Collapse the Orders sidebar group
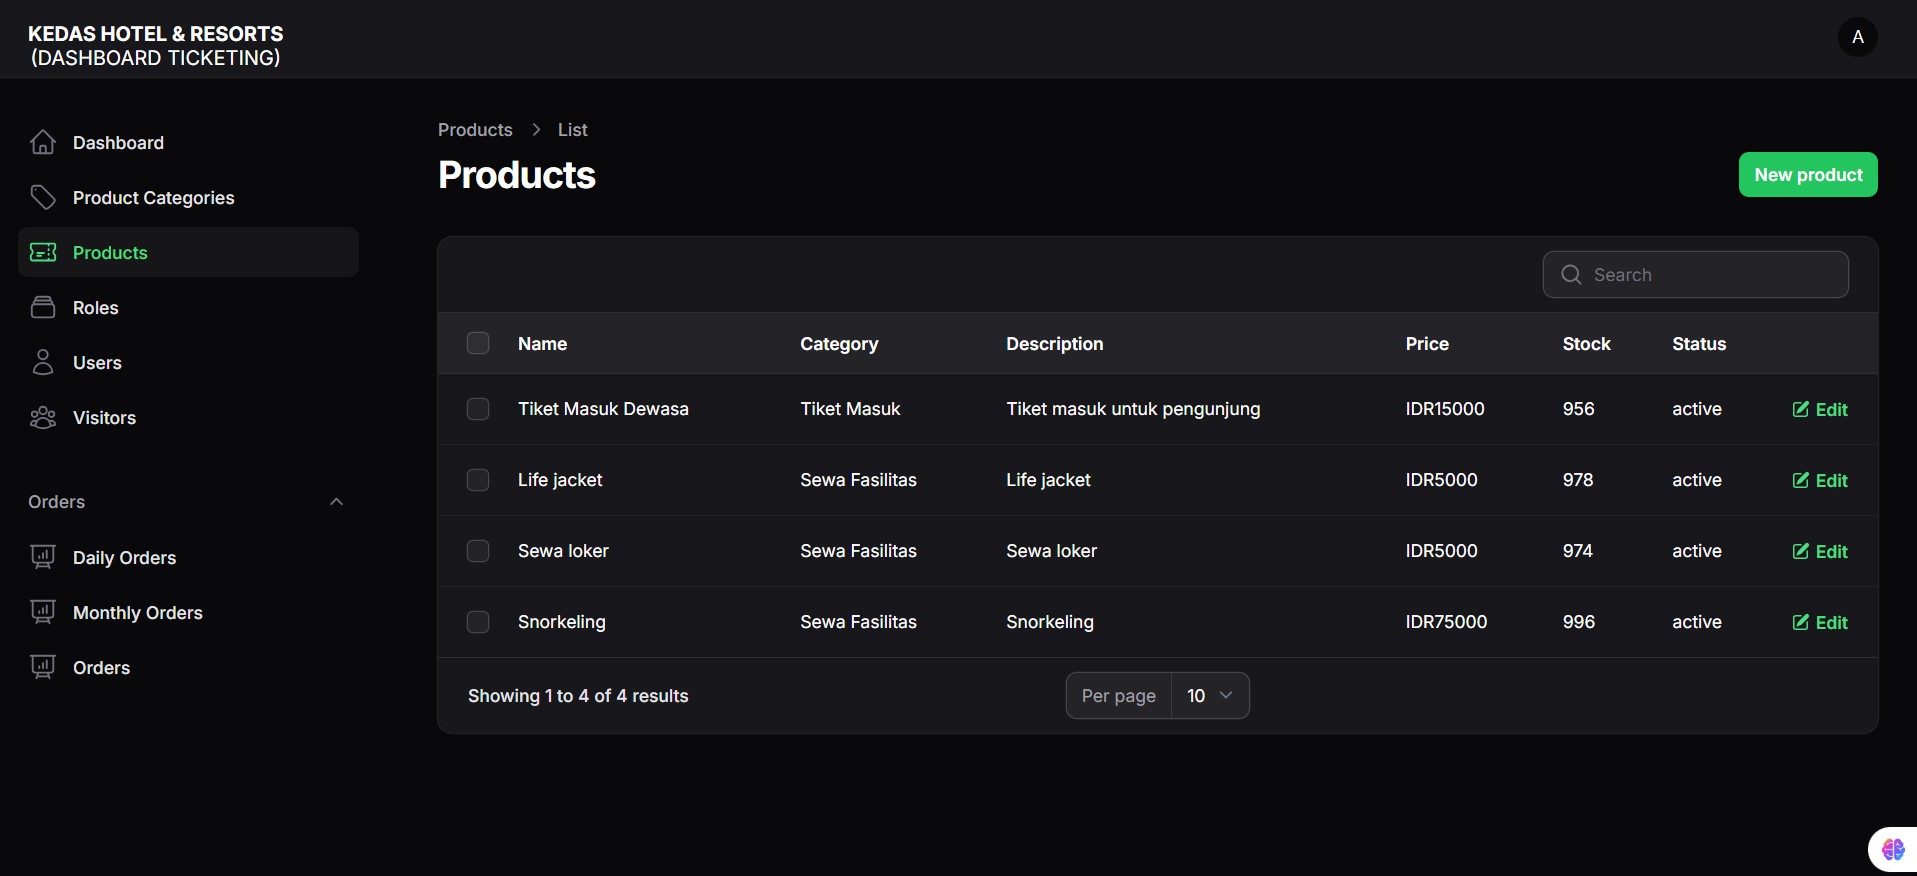The image size is (1917, 876). point(336,502)
